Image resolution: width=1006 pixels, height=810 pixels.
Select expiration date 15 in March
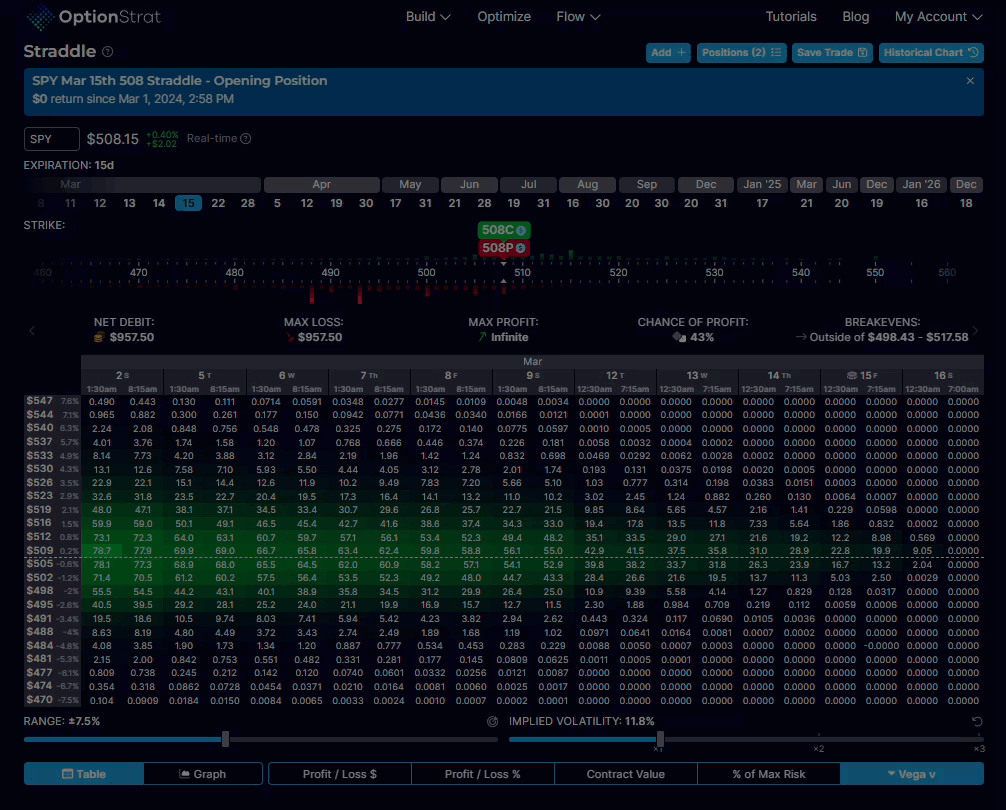(189, 203)
